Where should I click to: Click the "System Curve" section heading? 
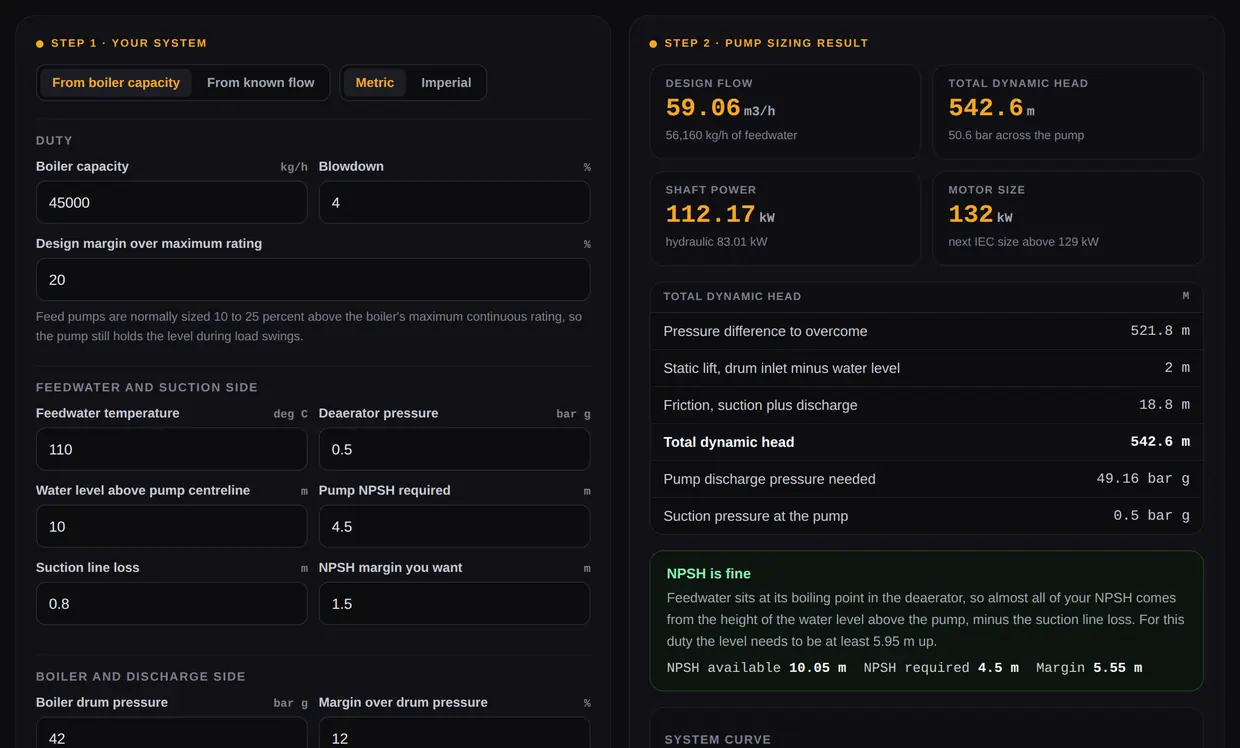[718, 740]
